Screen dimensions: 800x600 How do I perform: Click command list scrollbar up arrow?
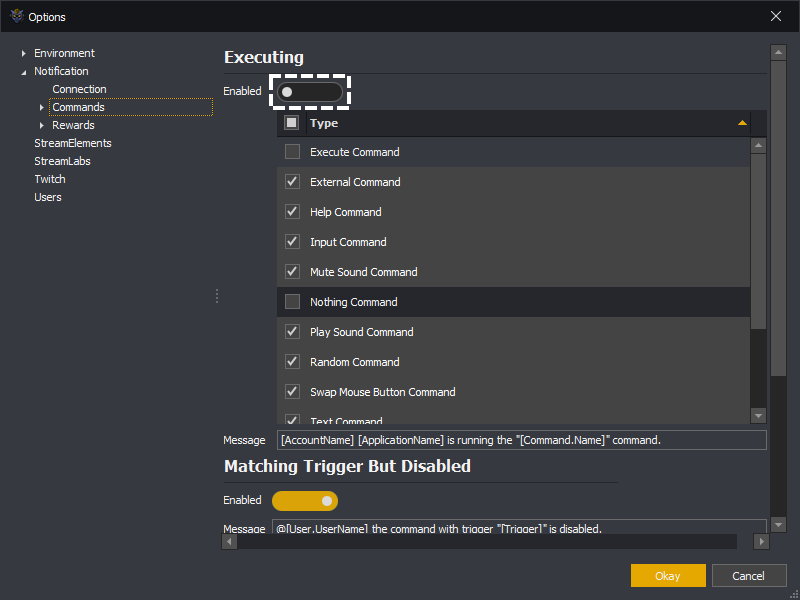coord(758,146)
